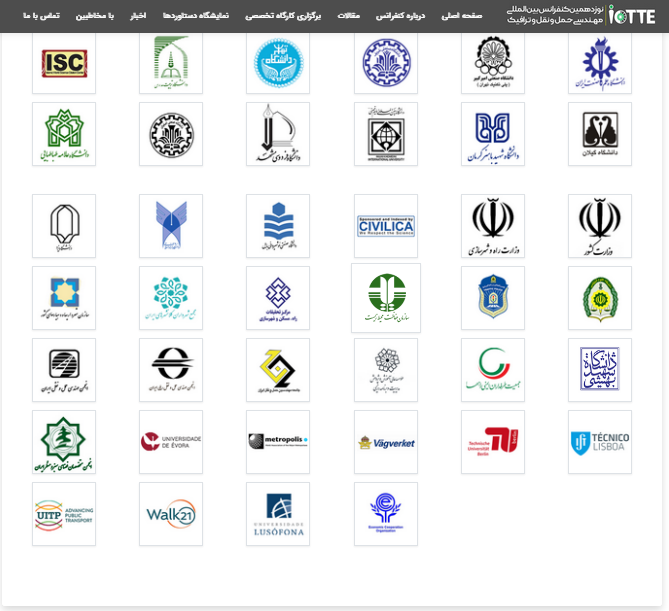Click the metropolis logo

click(278, 442)
